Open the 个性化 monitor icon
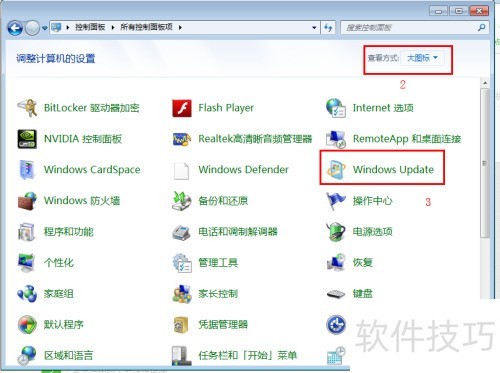The width and height of the screenshot is (500, 373). pyautogui.click(x=27, y=263)
